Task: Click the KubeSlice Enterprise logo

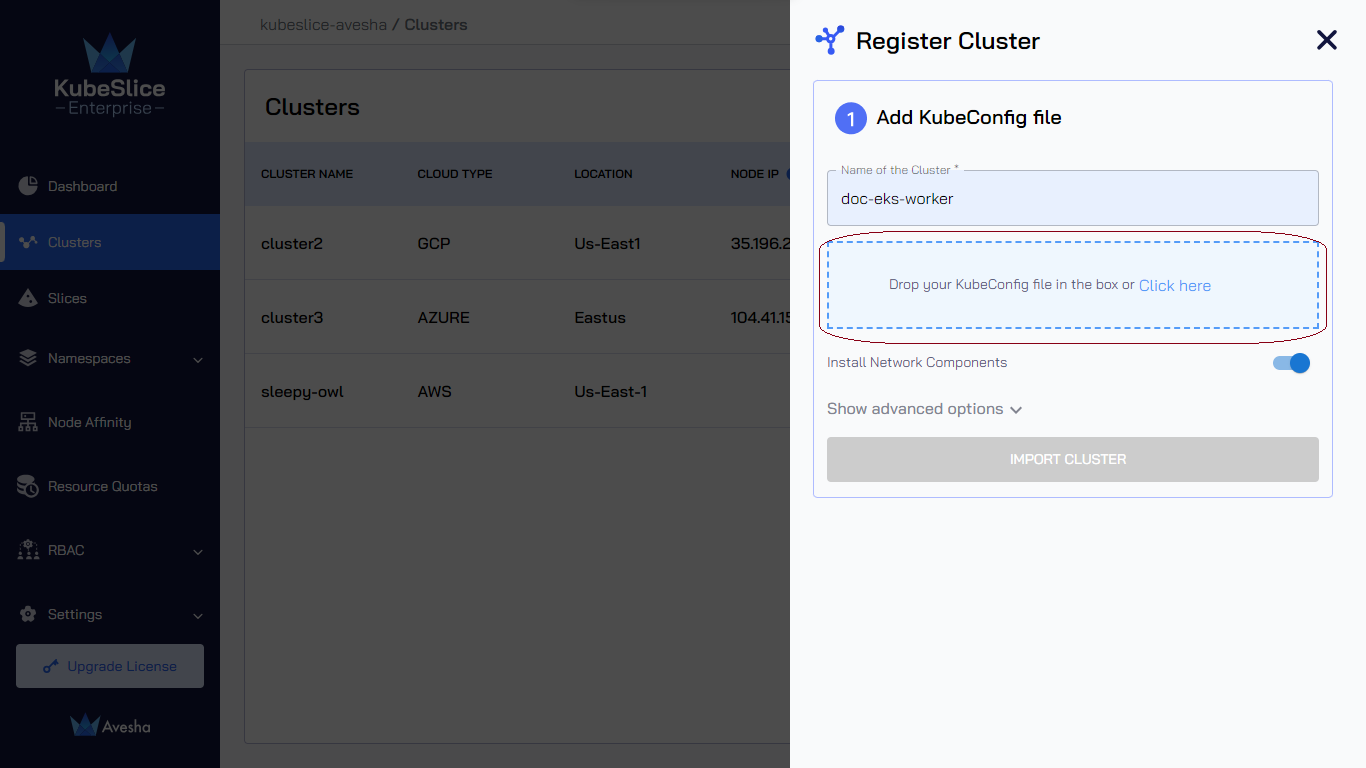Action: [110, 76]
